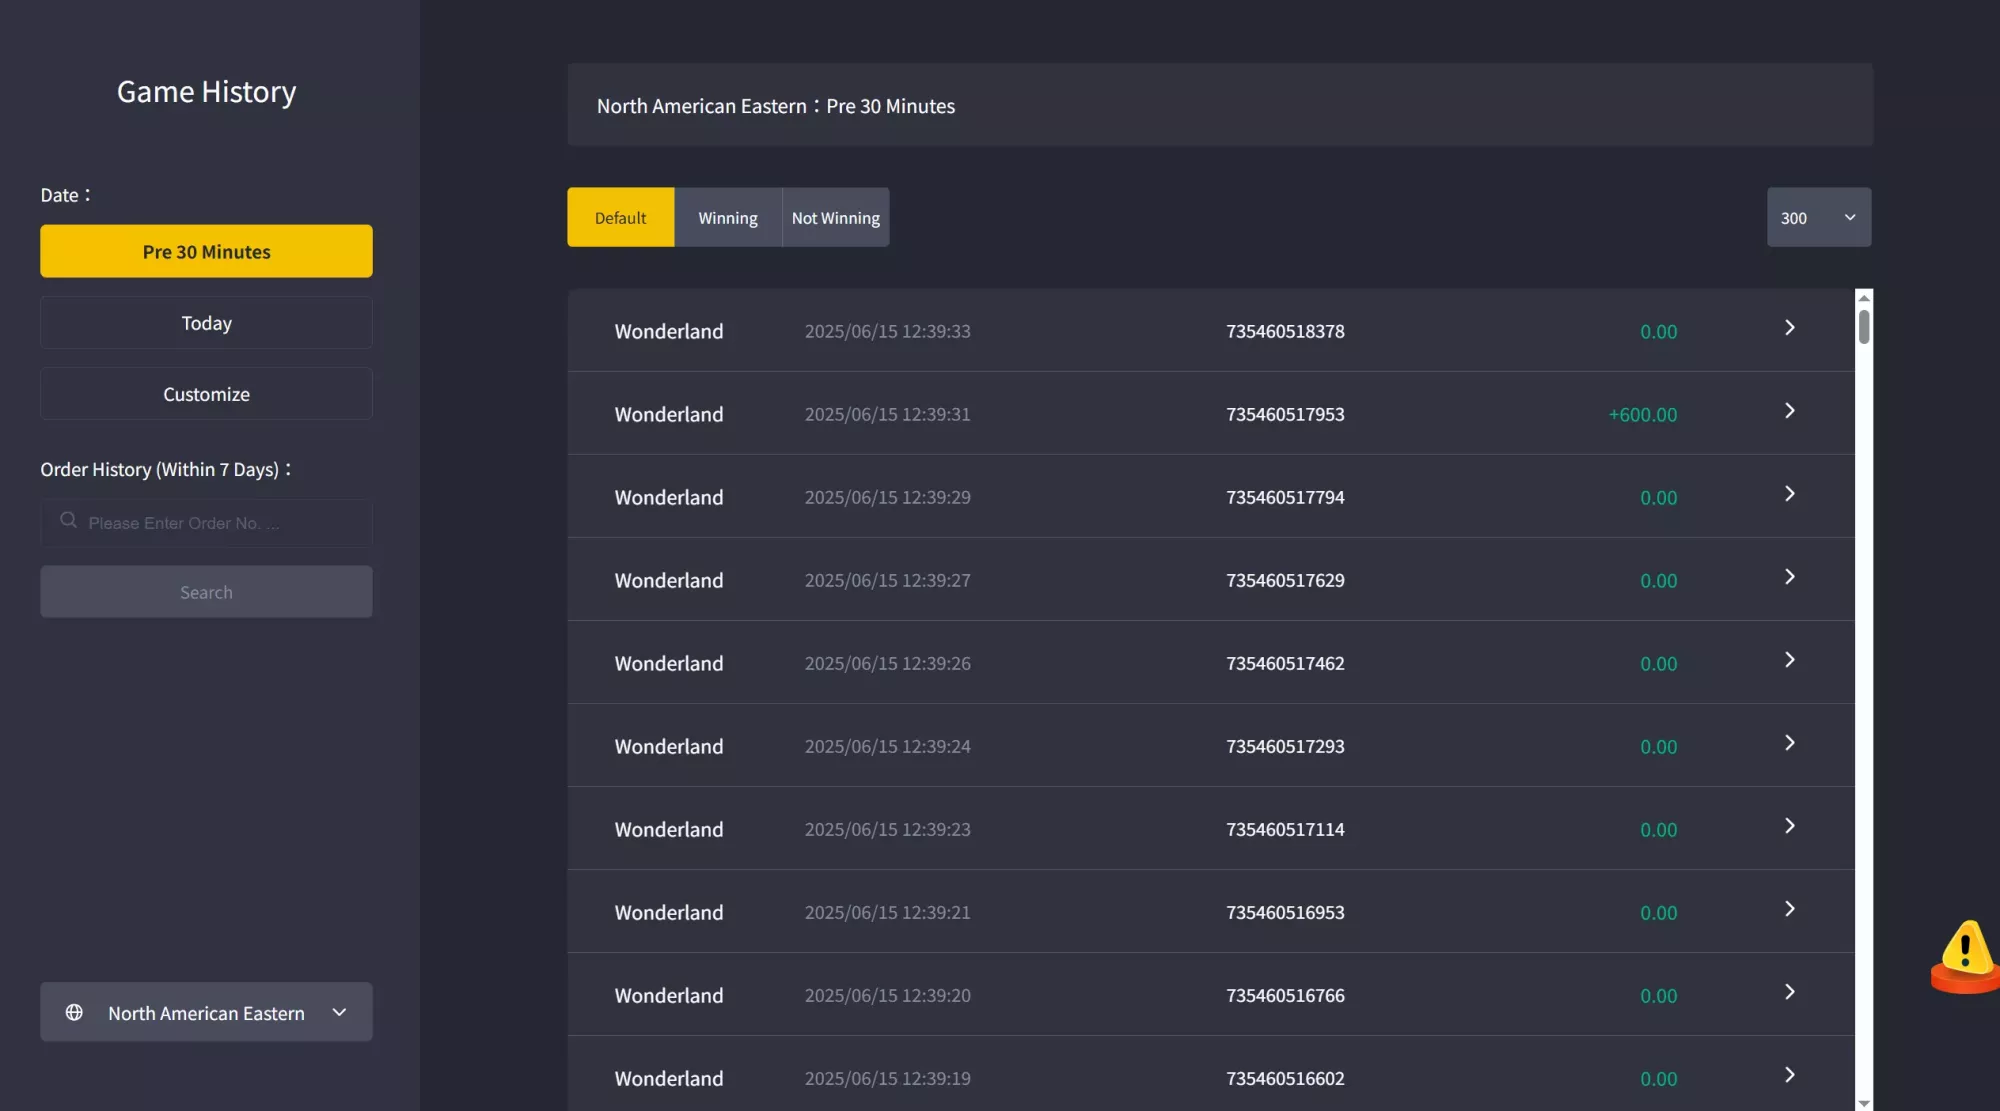Image resolution: width=2000 pixels, height=1111 pixels.
Task: Expand the North American Eastern timezone selector
Action: coord(206,1012)
